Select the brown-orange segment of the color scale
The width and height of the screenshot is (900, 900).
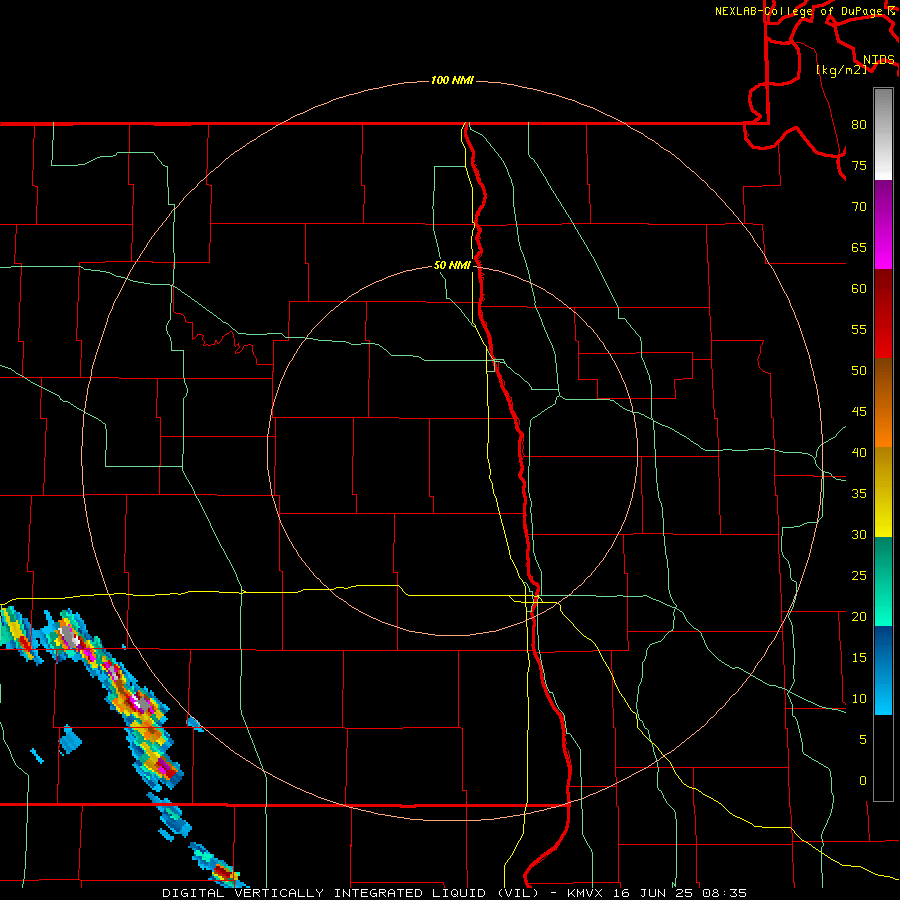tap(883, 403)
